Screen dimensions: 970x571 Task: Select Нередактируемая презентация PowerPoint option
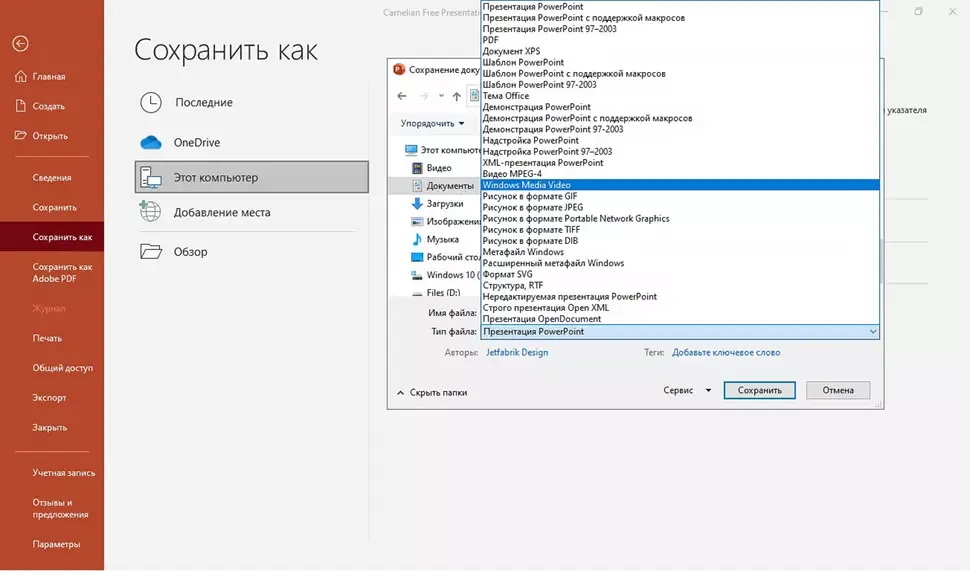(680, 296)
